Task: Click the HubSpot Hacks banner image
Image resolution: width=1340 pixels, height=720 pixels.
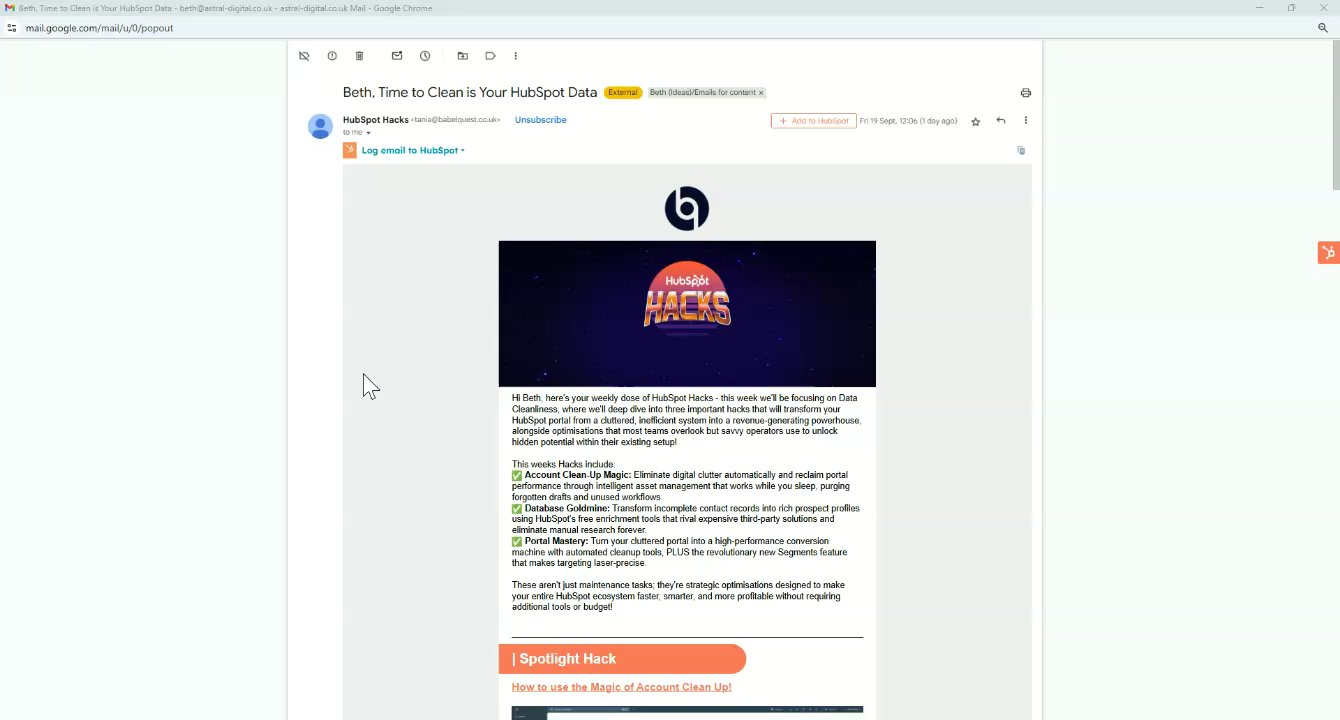Action: coord(687,314)
